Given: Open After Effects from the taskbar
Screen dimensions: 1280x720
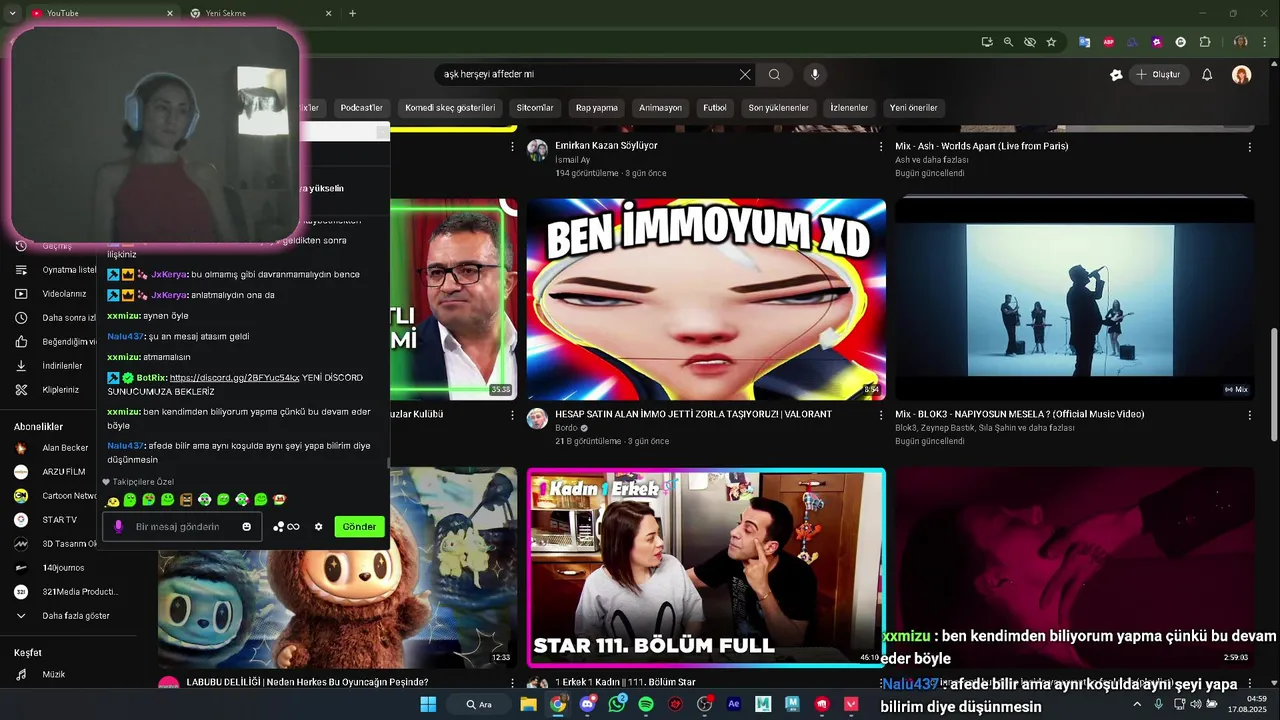Looking at the screenshot, I should [x=734, y=704].
